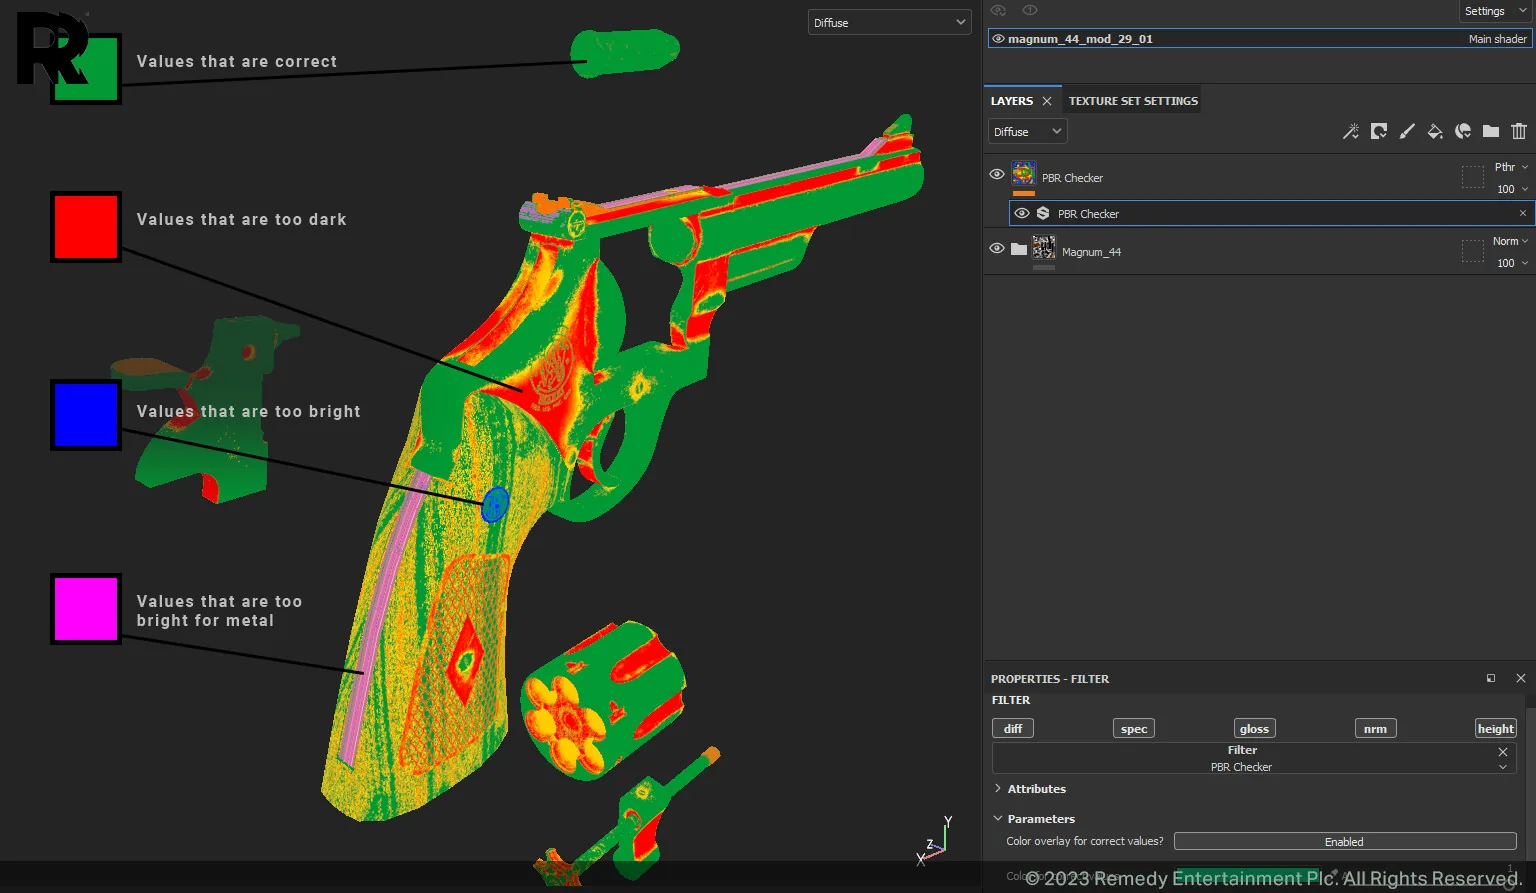Viewport: 1536px width, 893px height.
Task: Open the viewport Diffuse channel dropdown
Action: (x=889, y=22)
